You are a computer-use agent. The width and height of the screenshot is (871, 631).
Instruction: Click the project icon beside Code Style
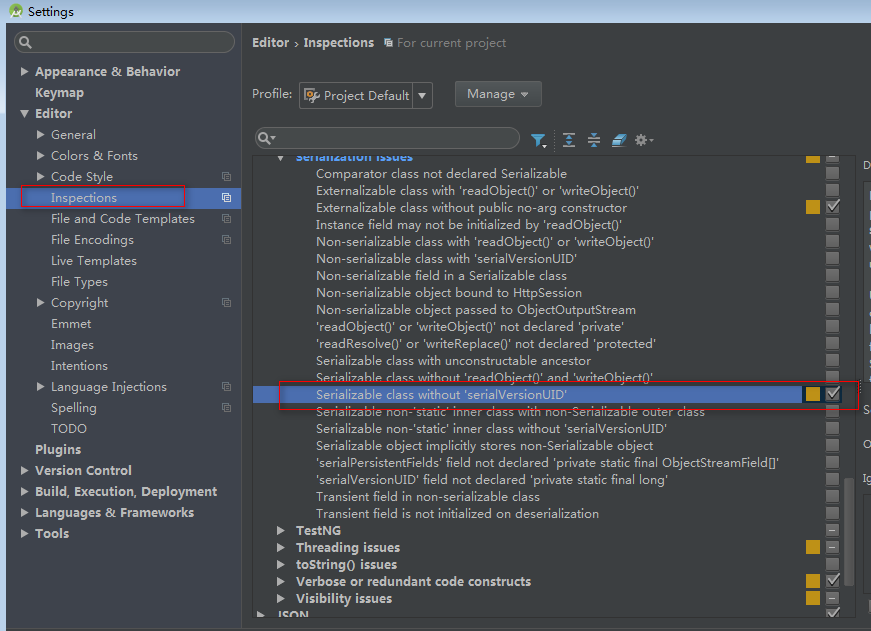pyautogui.click(x=226, y=176)
